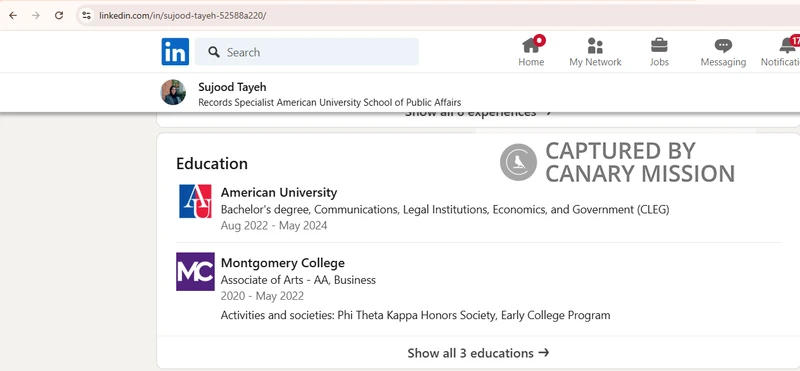Select the My Network label
This screenshot has width=800, height=371.
tap(595, 62)
